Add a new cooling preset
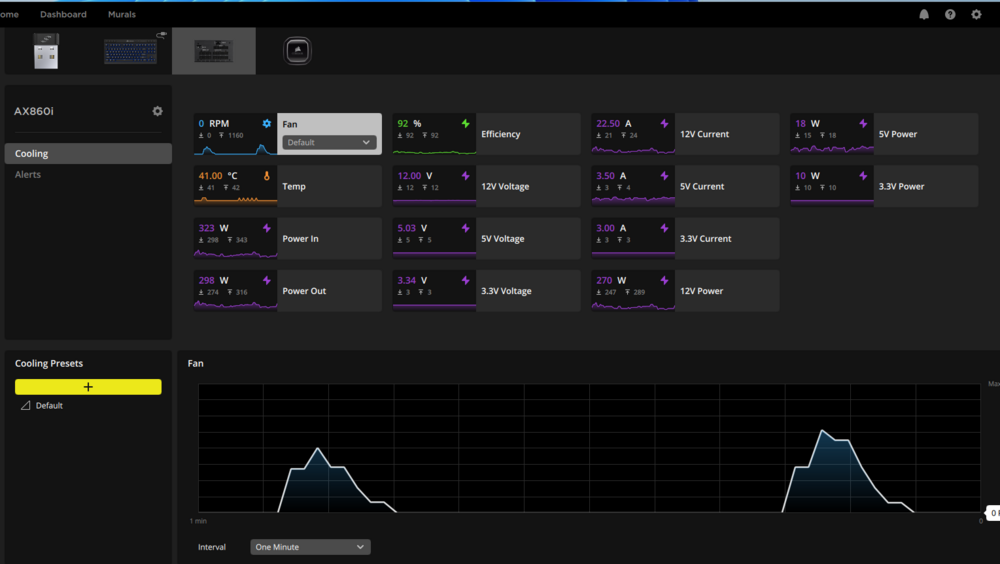The width and height of the screenshot is (1000, 564). coord(88,387)
